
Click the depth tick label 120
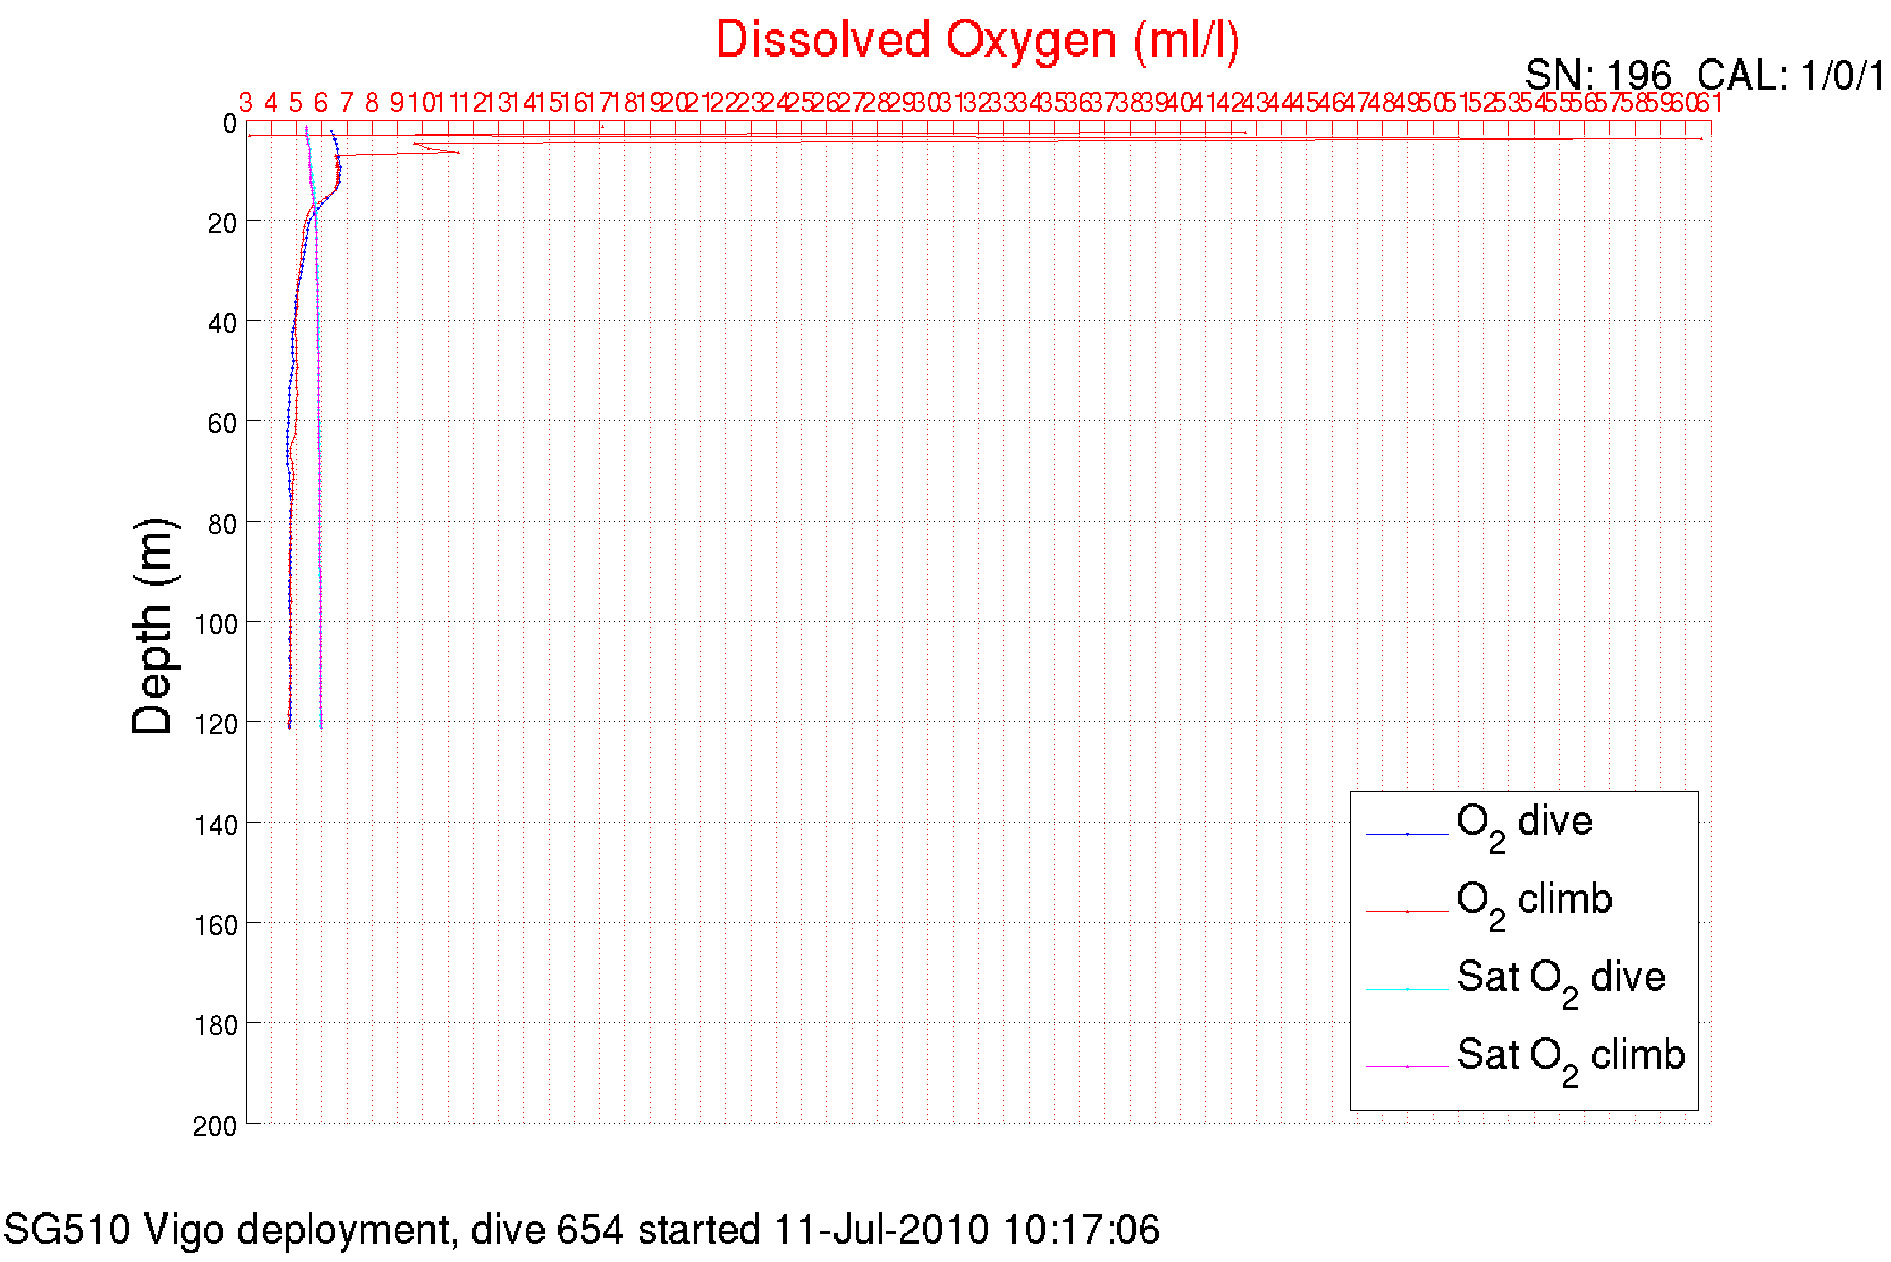pos(216,724)
